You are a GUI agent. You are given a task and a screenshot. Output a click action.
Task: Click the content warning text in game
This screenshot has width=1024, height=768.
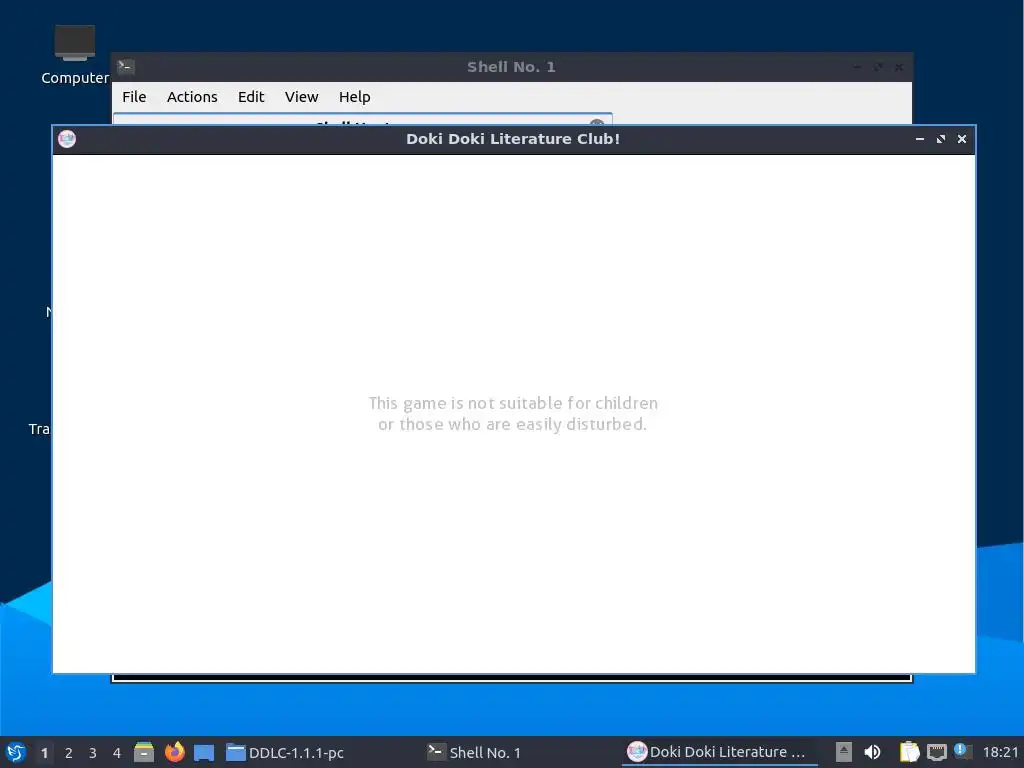pos(513,413)
